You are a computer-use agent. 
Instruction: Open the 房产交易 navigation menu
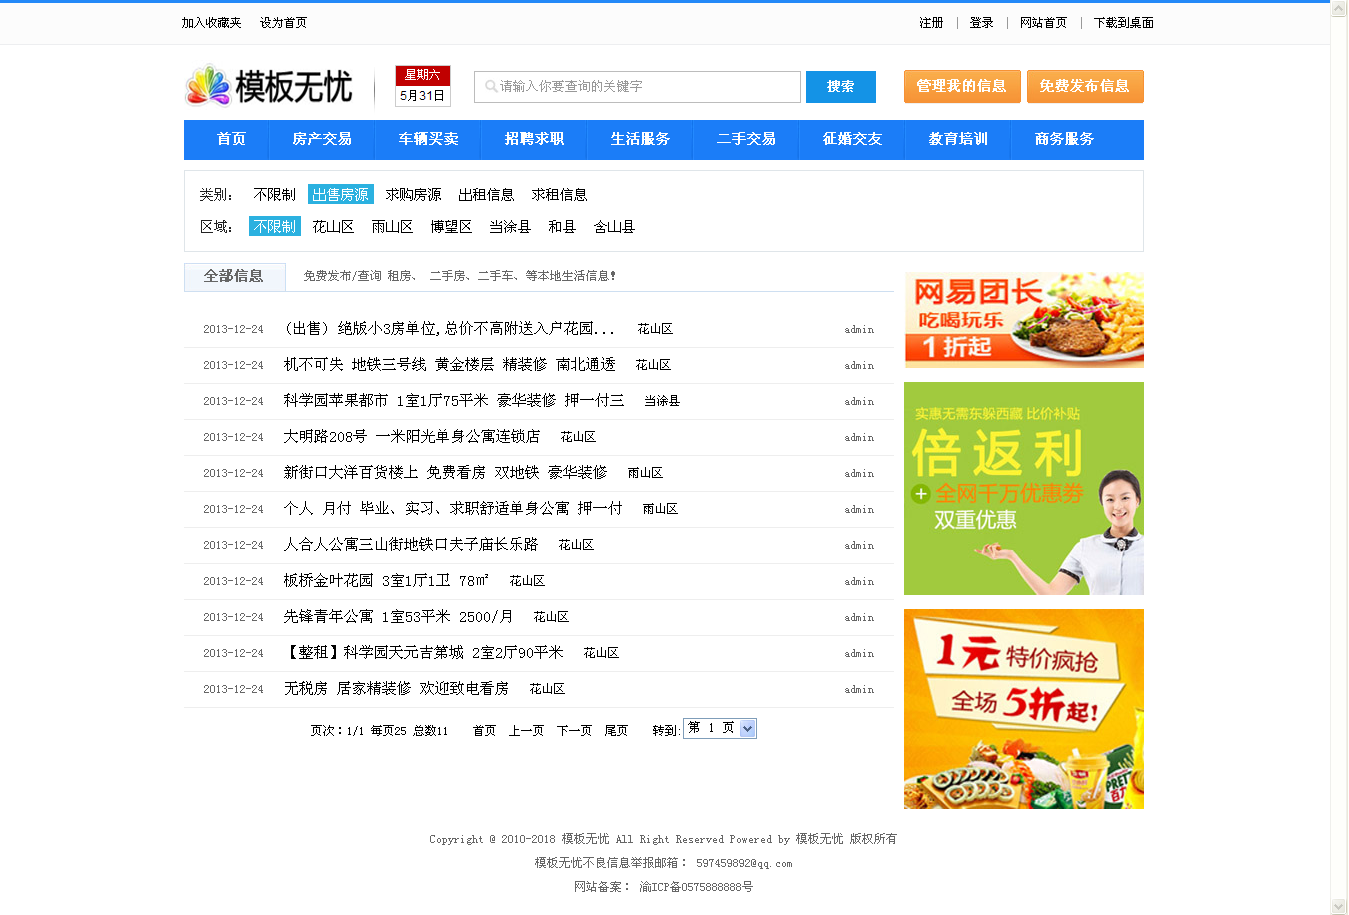[322, 139]
